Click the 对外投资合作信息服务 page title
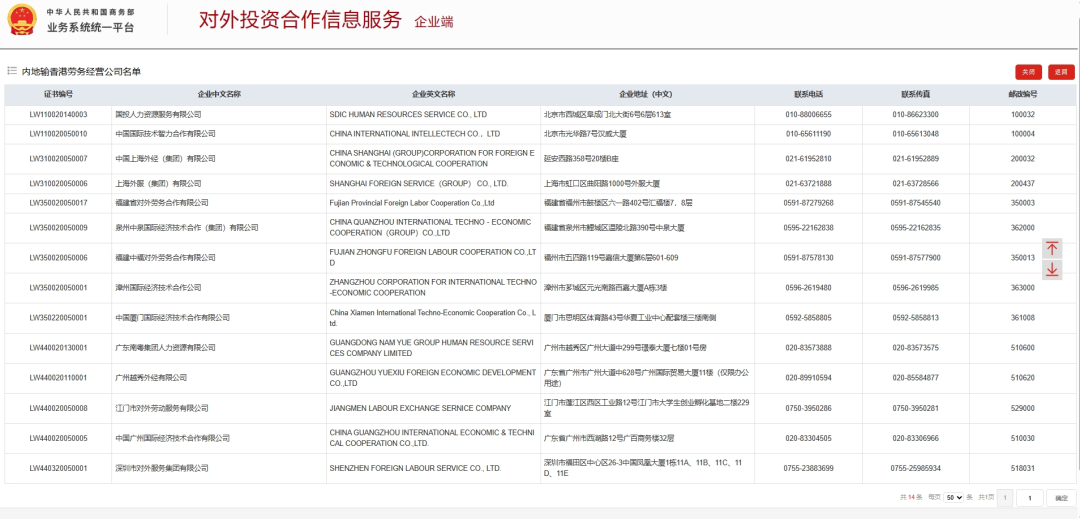 (x=300, y=20)
